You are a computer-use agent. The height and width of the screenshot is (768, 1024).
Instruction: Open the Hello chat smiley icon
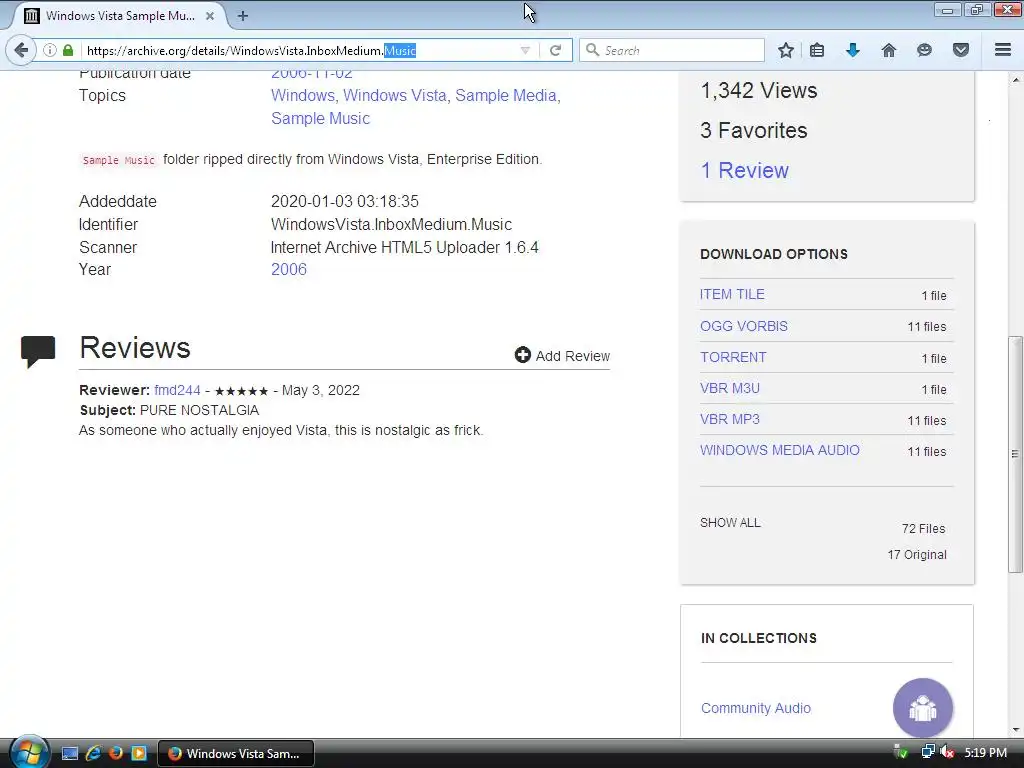(924, 50)
